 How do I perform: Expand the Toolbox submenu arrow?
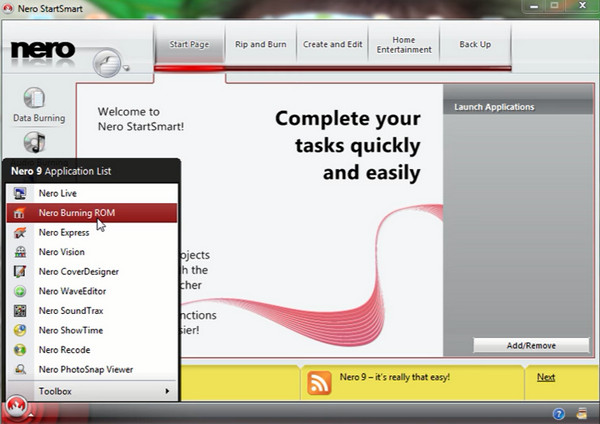(167, 391)
